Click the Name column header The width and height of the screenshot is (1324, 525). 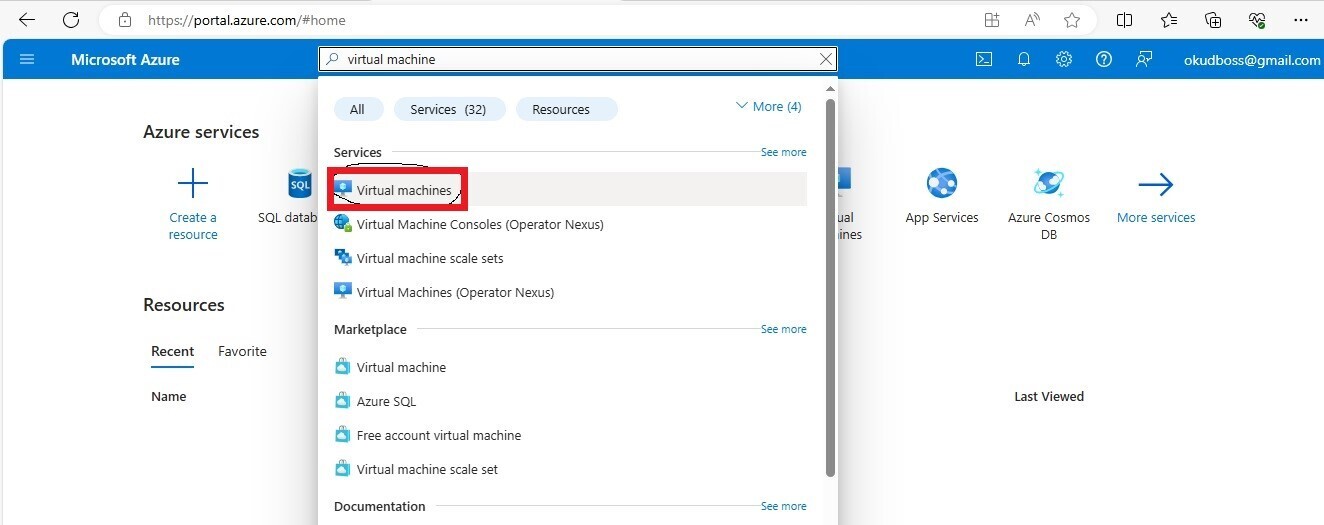(x=169, y=396)
